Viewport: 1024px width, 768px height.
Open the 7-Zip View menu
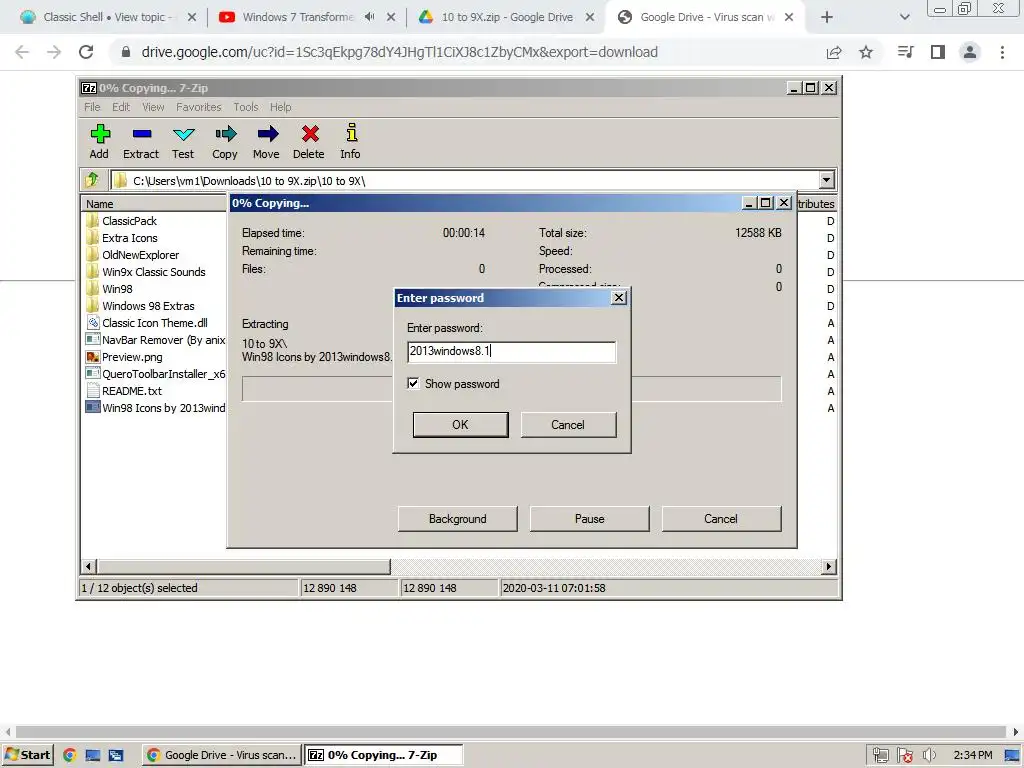point(153,107)
